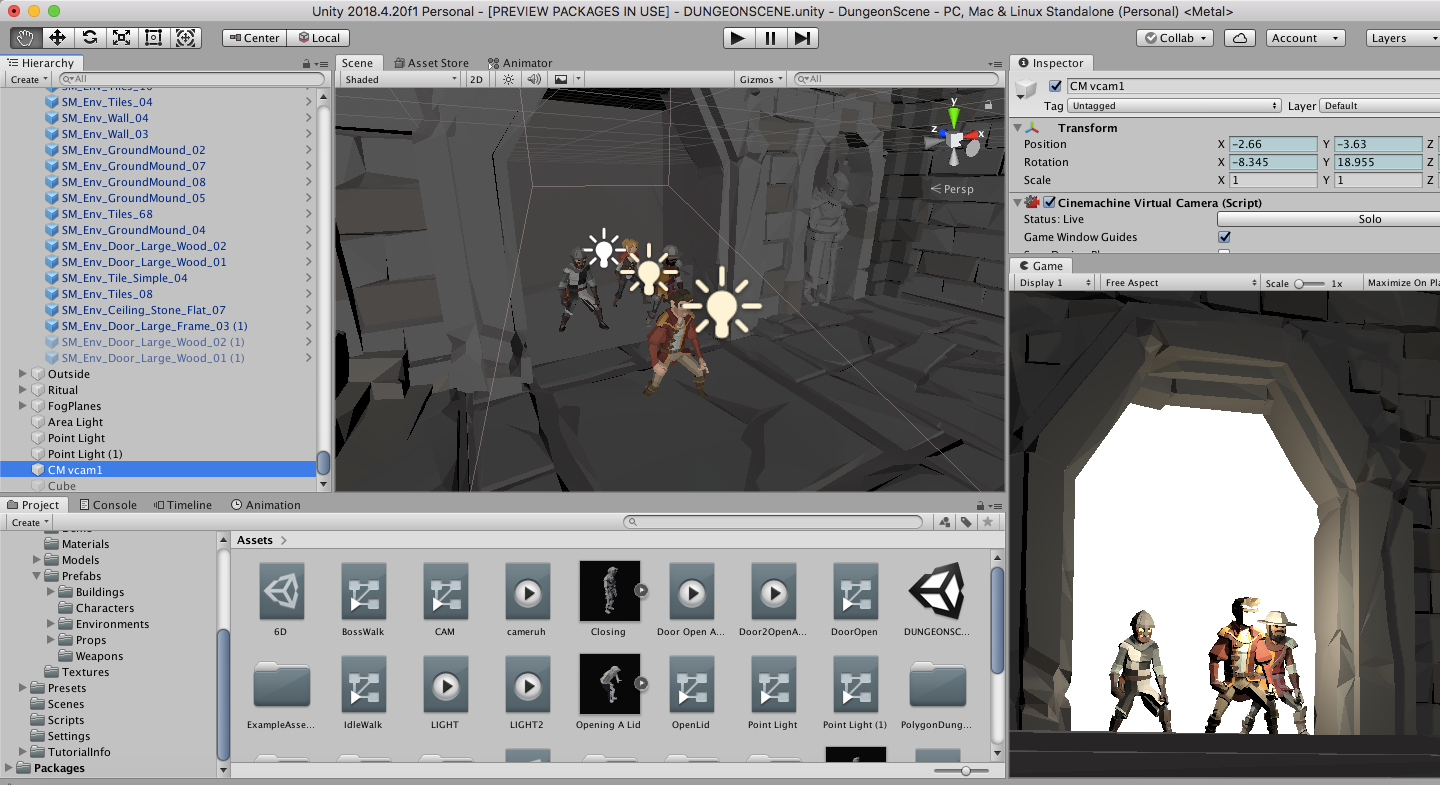The height and width of the screenshot is (785, 1440).
Task: Select the LIGHT2 animation clip
Action: point(526,692)
